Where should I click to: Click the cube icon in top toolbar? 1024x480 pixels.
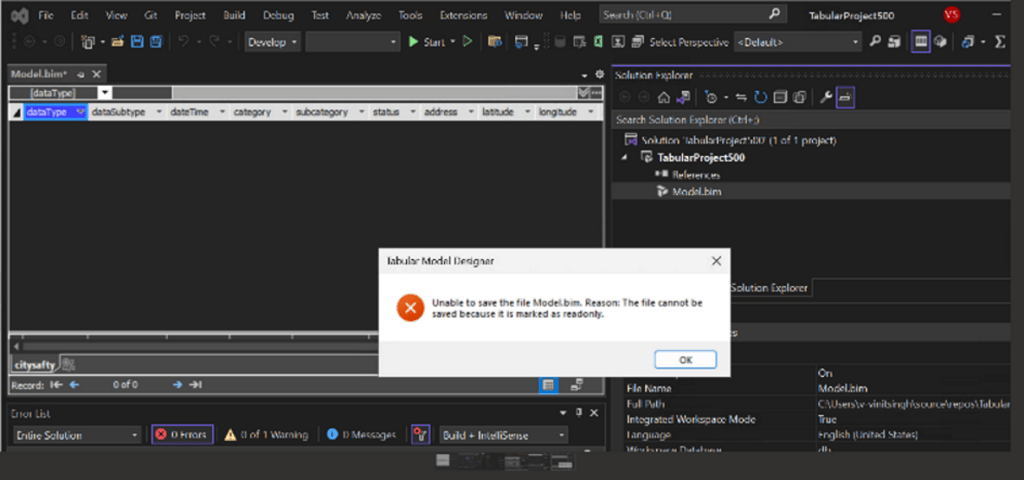[940, 42]
